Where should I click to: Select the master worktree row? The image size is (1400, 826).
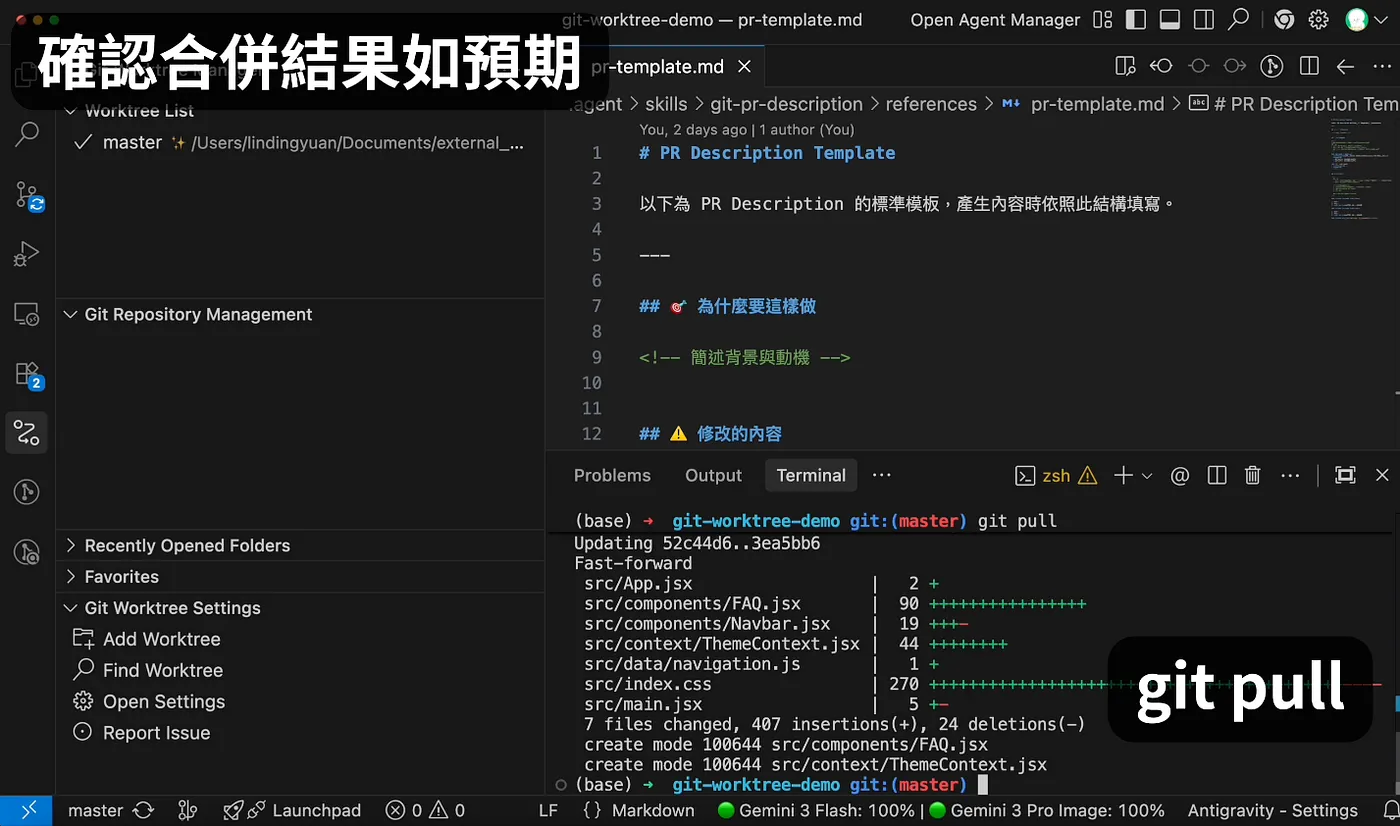tap(300, 143)
